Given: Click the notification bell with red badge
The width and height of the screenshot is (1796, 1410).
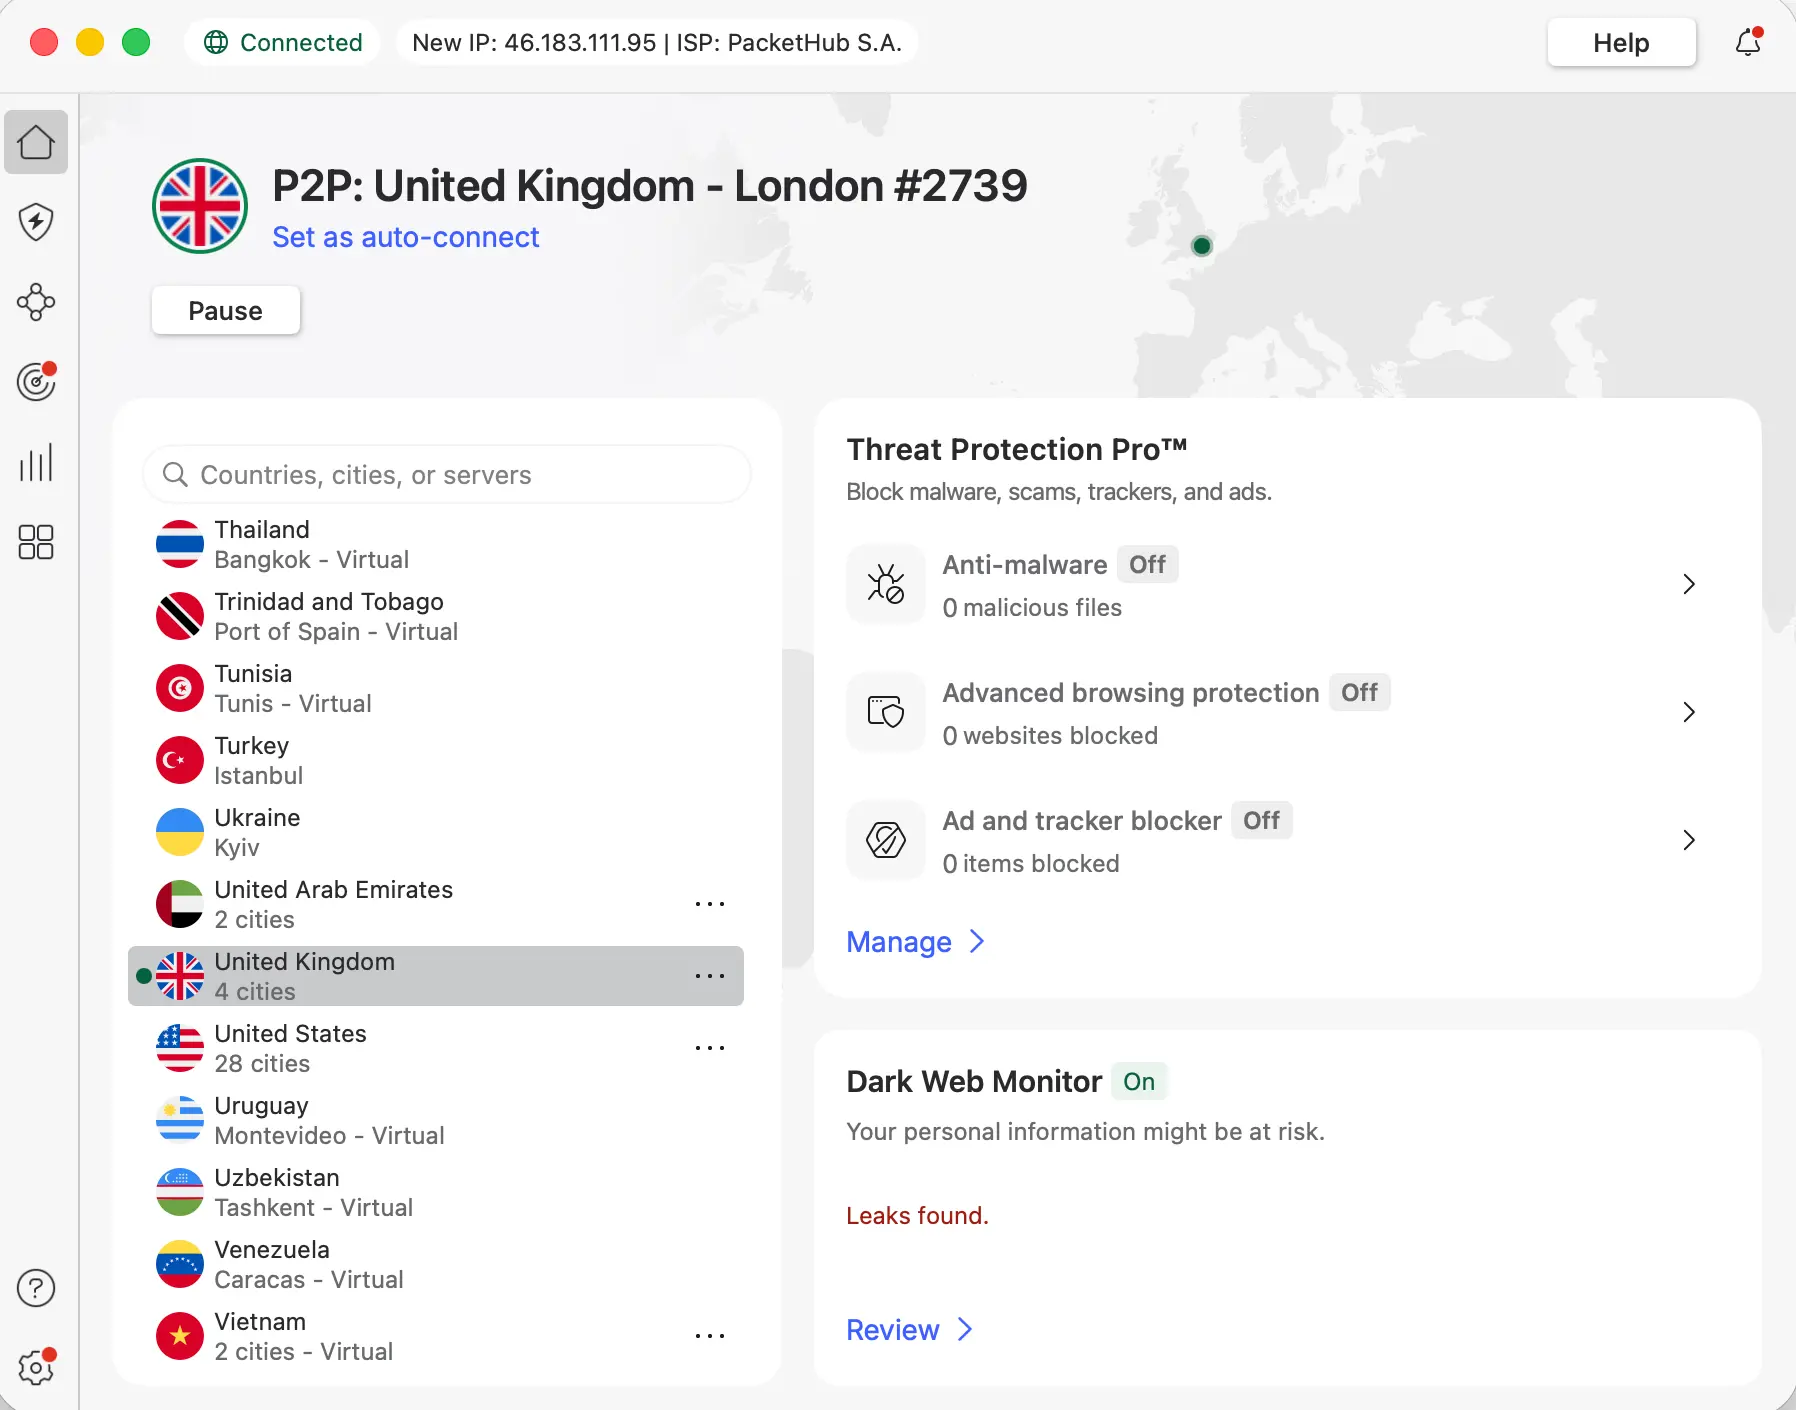Looking at the screenshot, I should (x=1748, y=42).
